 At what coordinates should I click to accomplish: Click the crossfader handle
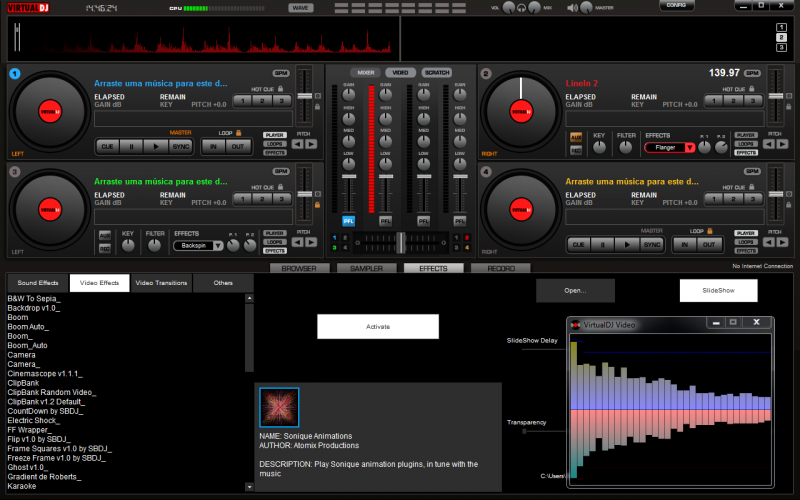point(401,243)
